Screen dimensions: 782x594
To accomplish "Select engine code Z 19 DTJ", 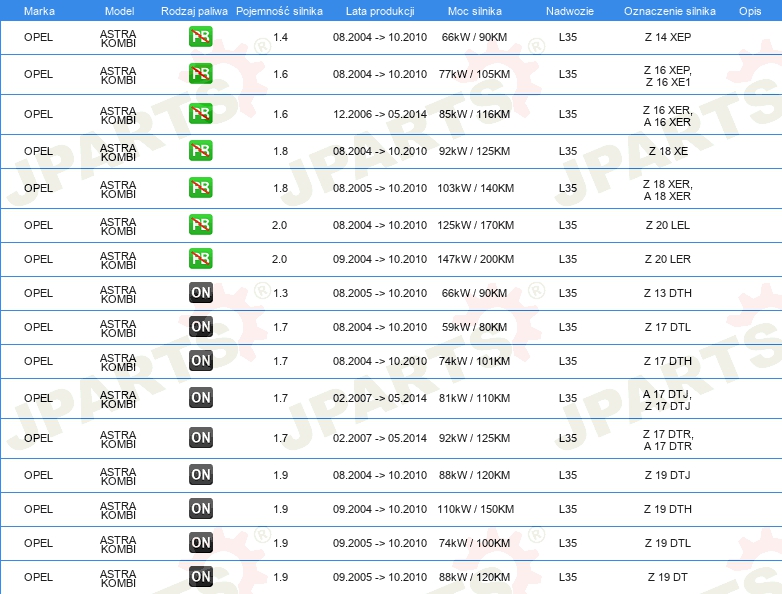I will [x=668, y=475].
